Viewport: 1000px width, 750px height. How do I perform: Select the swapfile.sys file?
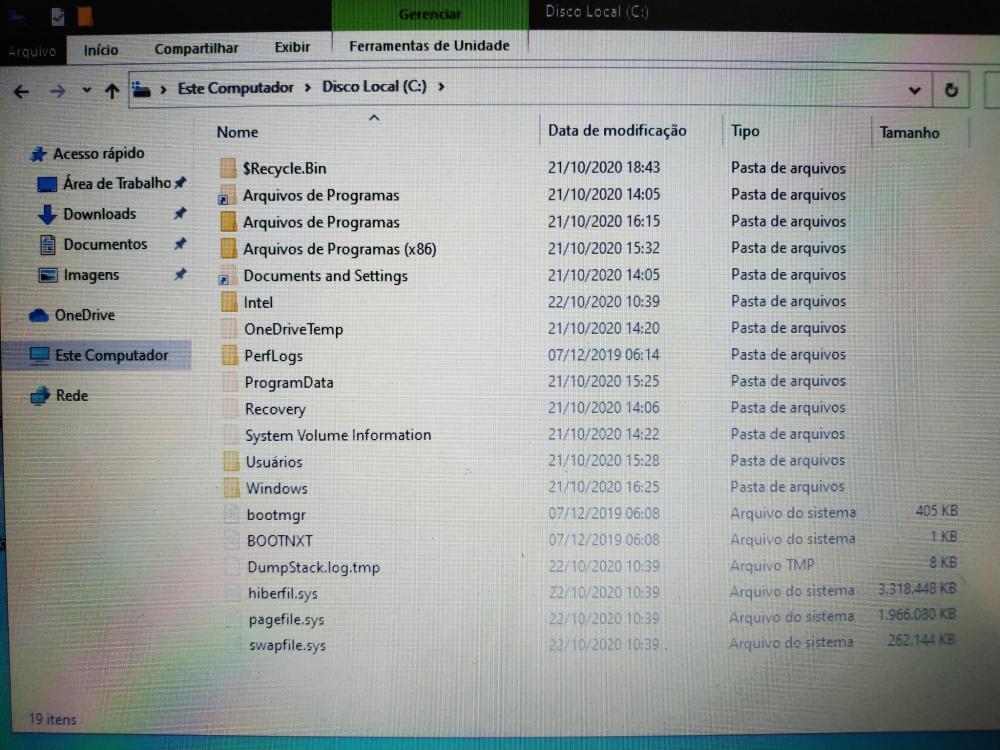pos(287,645)
